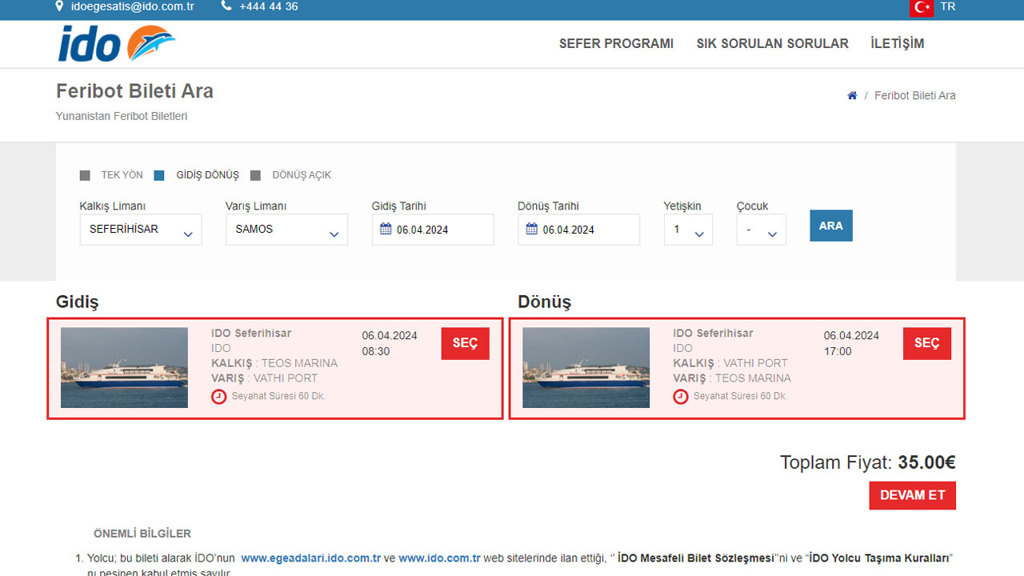Image resolution: width=1024 pixels, height=576 pixels.
Task: Click clock icon on Gidiş trip card
Action: (x=219, y=396)
